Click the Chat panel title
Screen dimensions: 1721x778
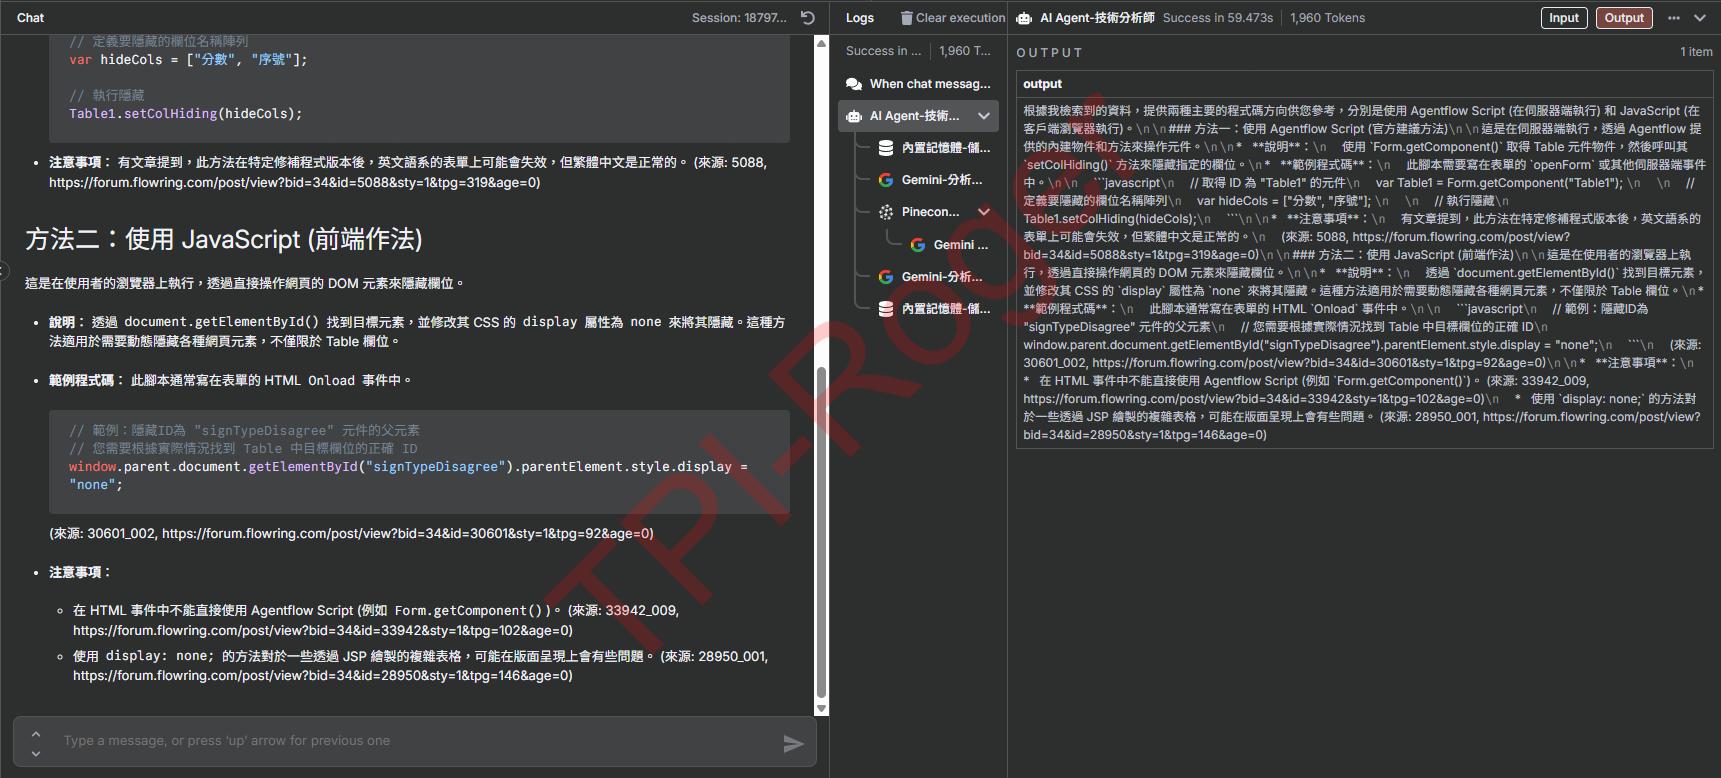pos(31,18)
